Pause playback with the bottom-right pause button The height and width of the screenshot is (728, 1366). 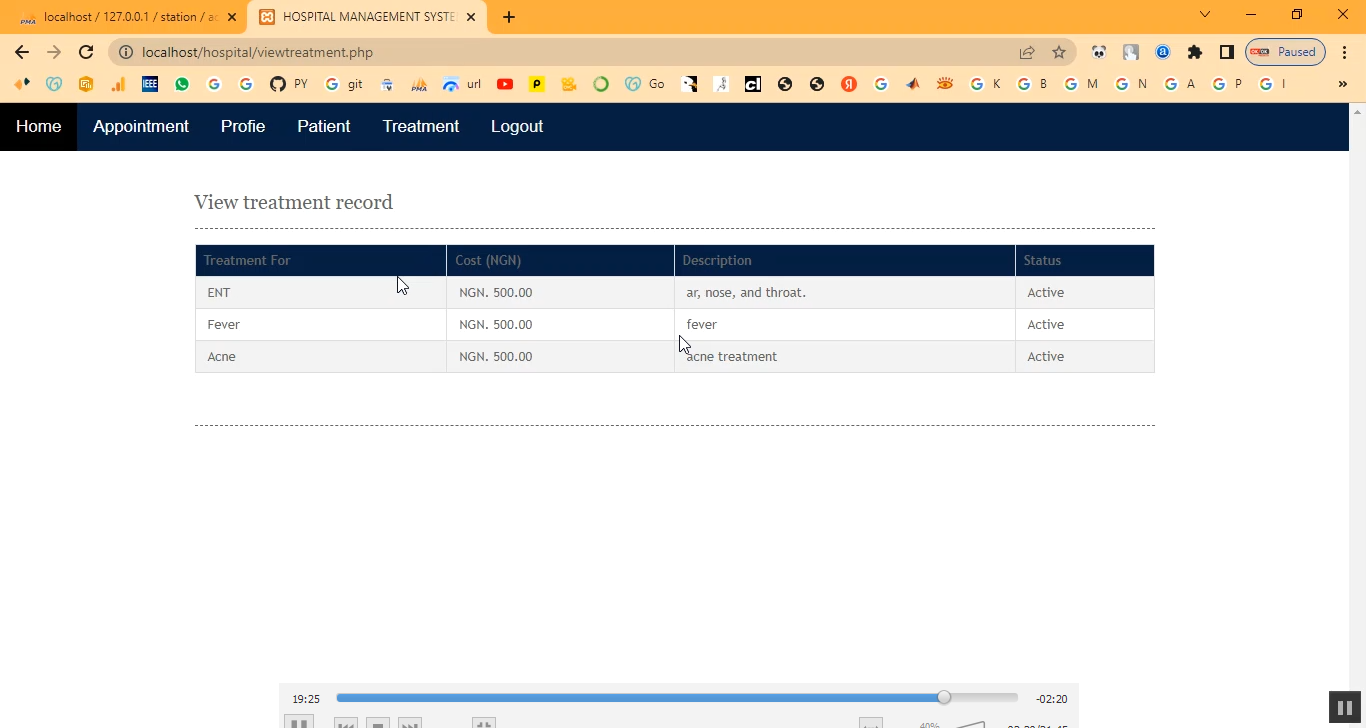tap(1345, 707)
